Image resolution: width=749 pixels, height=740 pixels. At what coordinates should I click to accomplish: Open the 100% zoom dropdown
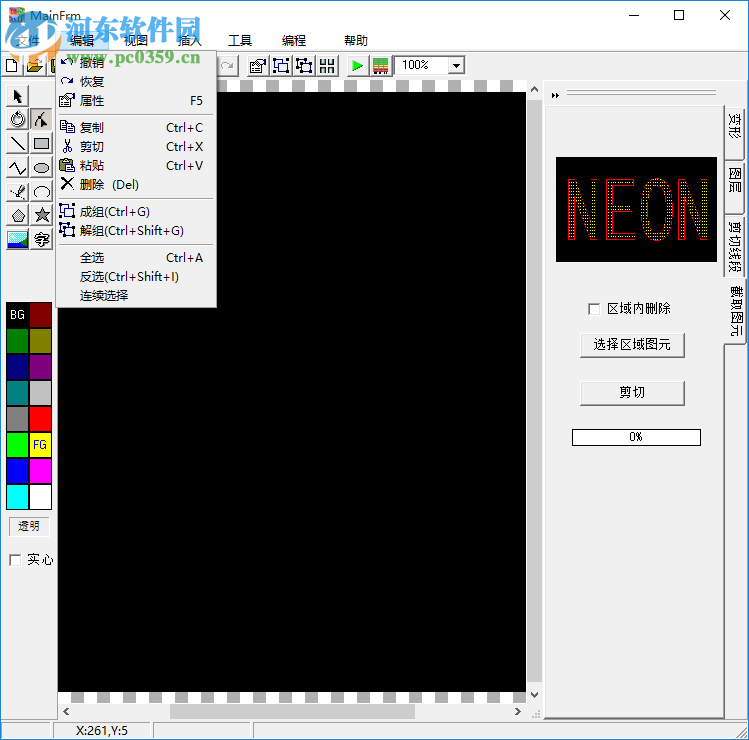click(456, 65)
